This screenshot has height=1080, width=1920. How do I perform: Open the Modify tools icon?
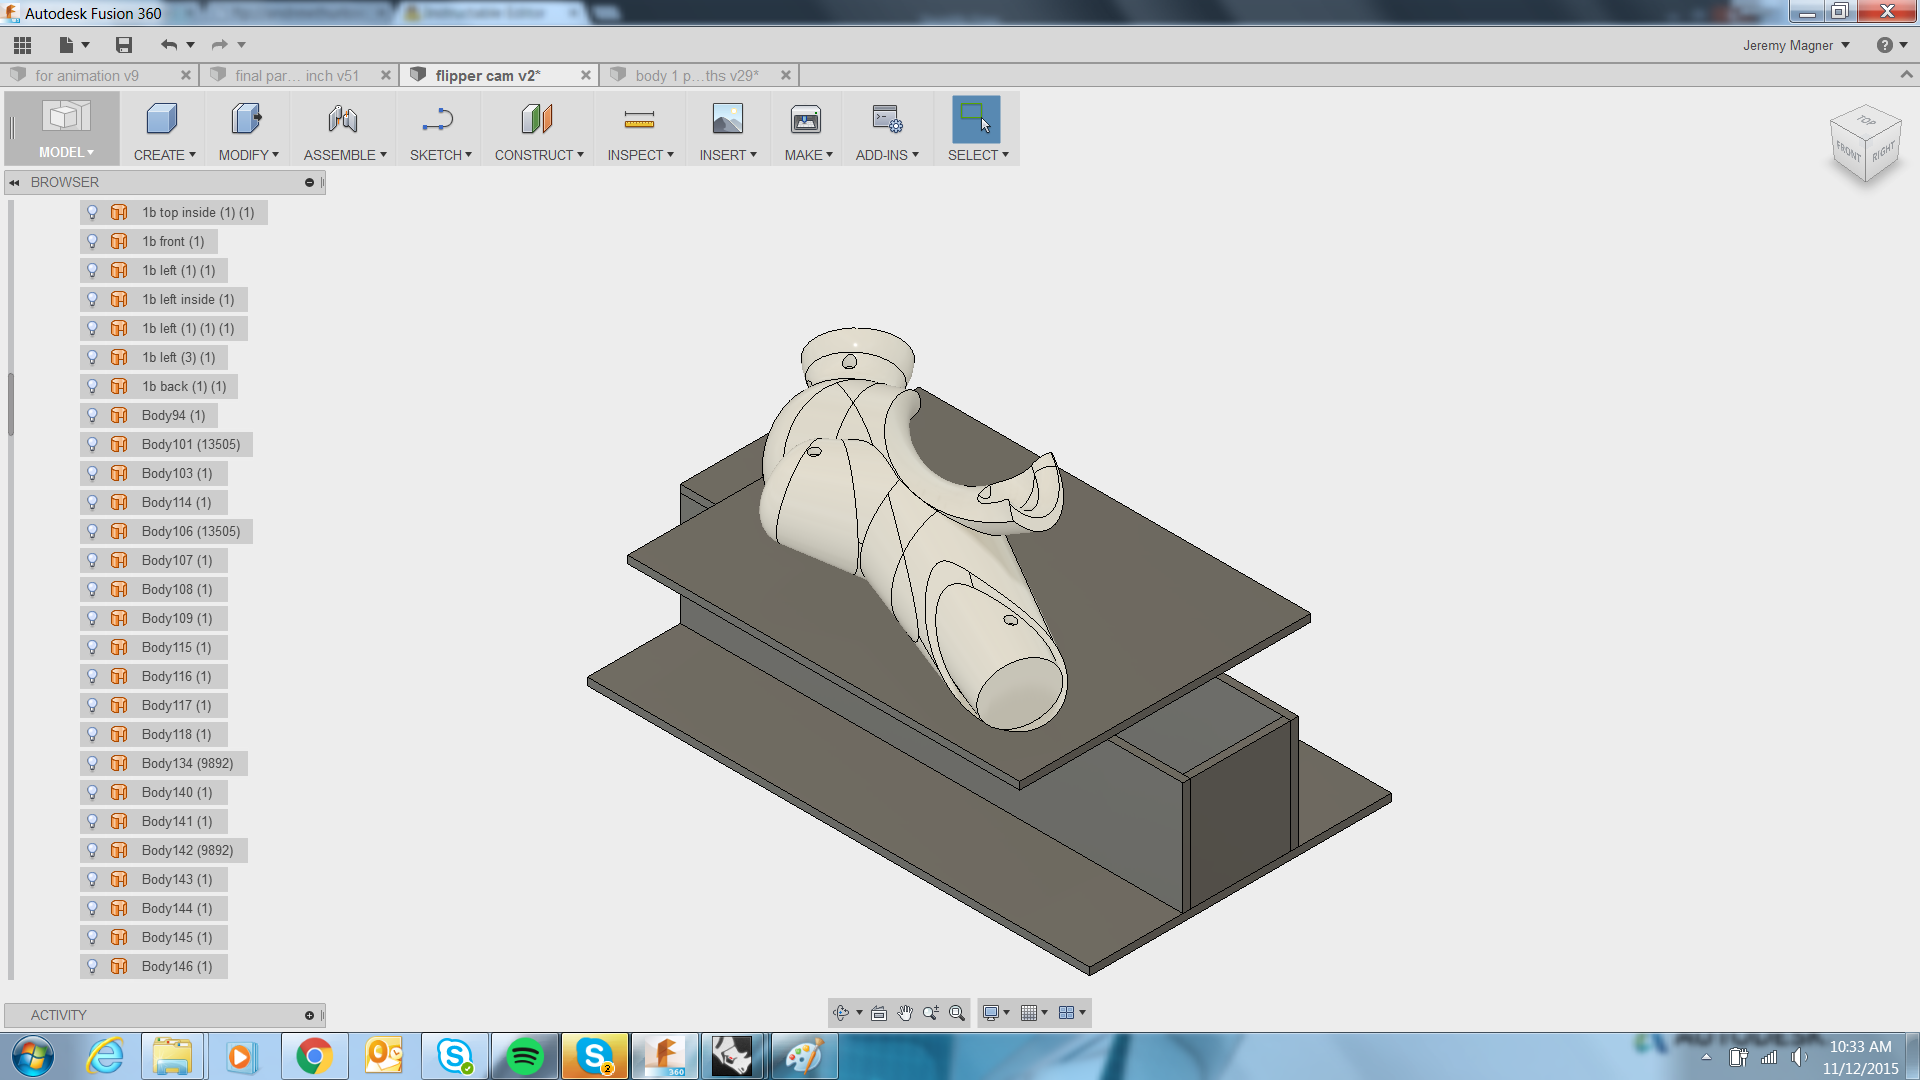(244, 120)
